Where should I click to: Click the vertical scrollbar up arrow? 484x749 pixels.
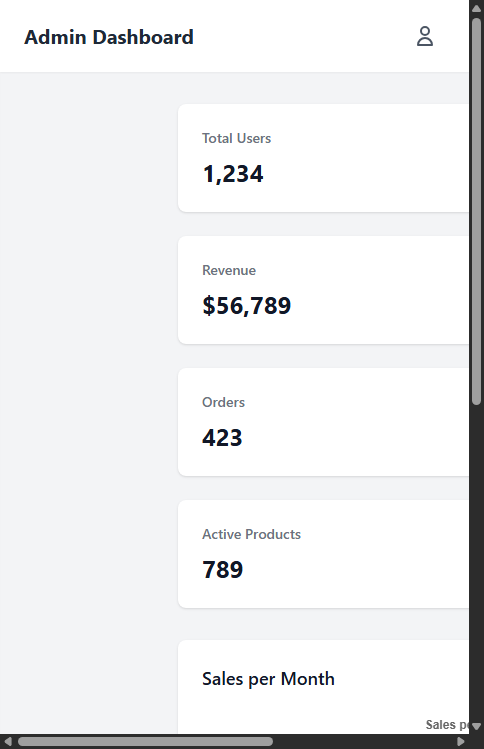[476, 8]
